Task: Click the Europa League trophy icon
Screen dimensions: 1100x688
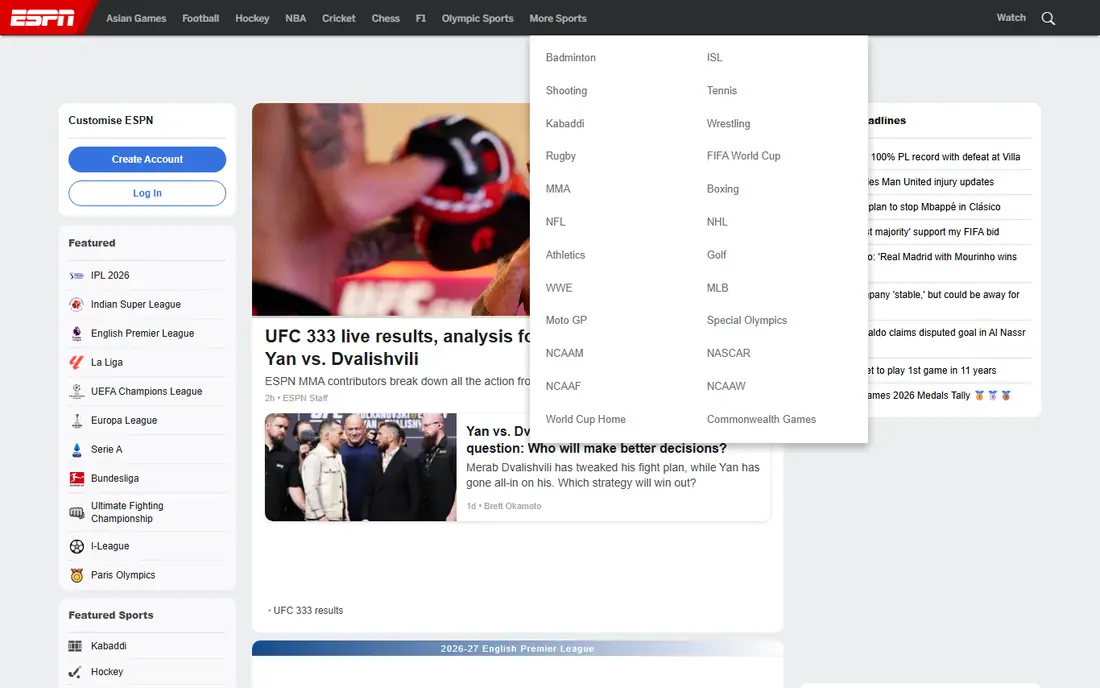Action: pyautogui.click(x=76, y=420)
